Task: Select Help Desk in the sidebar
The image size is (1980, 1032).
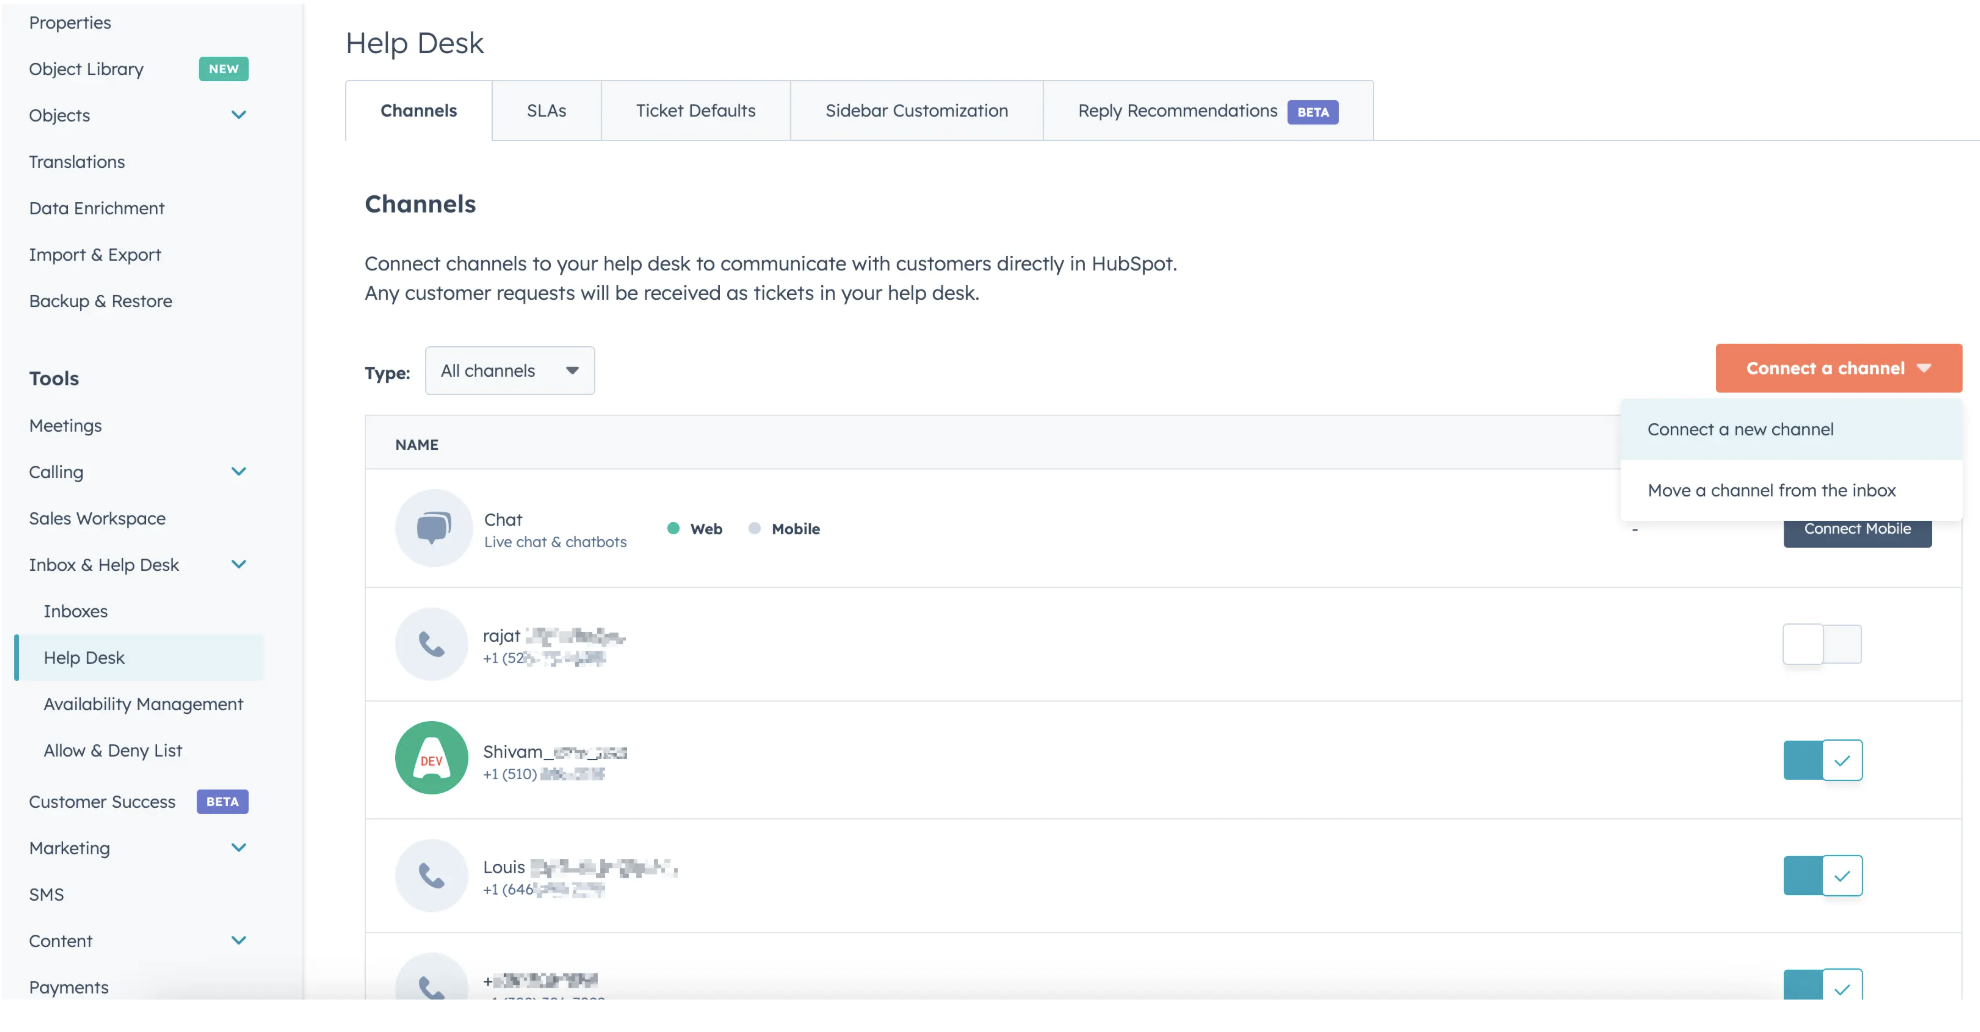Action: coord(140,658)
